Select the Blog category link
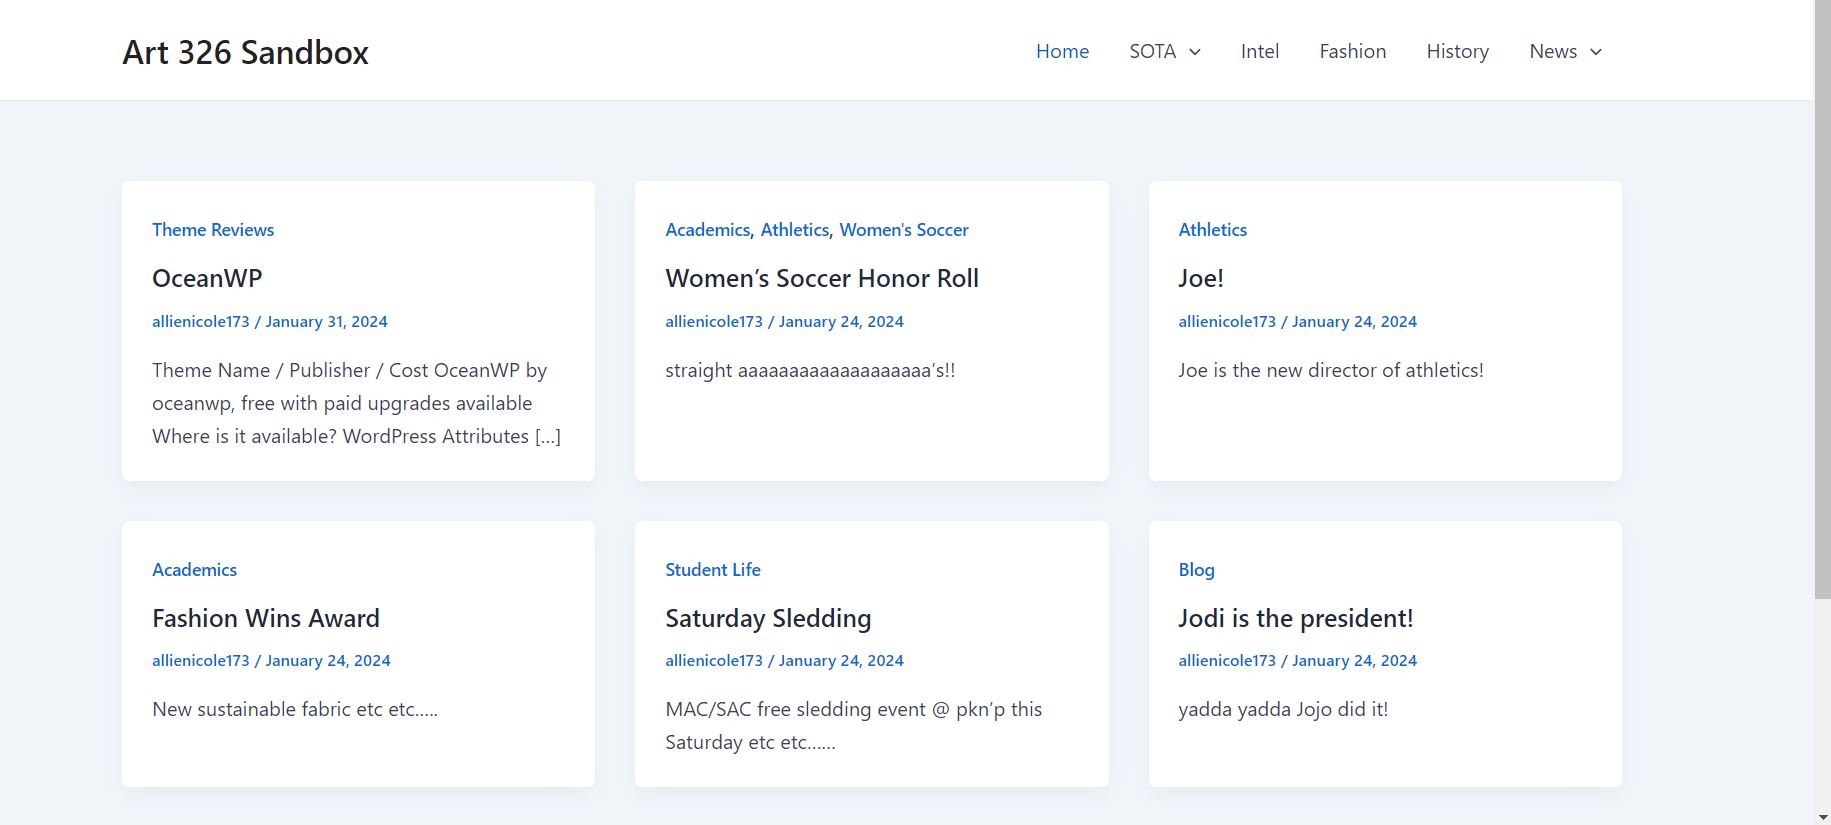 (1196, 570)
